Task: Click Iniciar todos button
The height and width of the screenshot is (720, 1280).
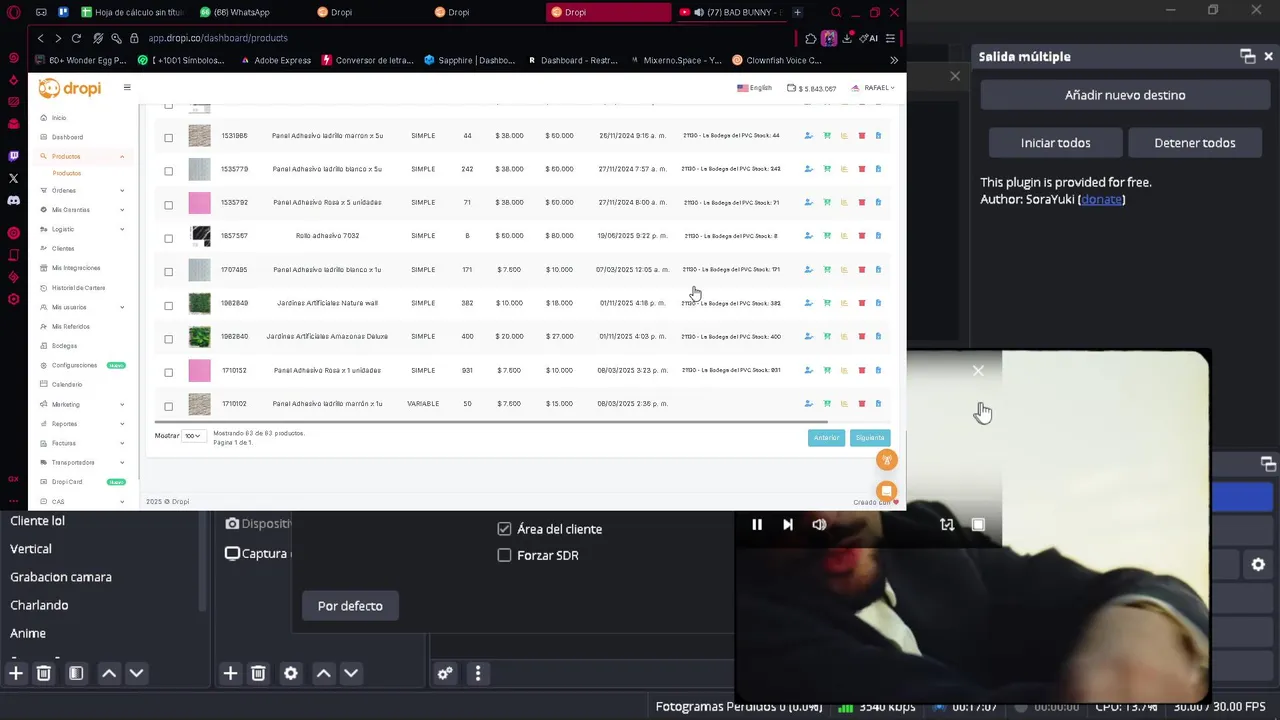Action: (1055, 143)
